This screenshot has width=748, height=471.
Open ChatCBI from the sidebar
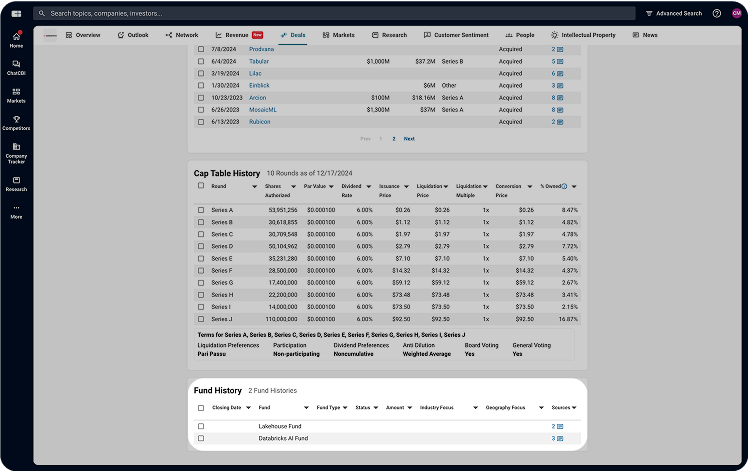coord(16,66)
